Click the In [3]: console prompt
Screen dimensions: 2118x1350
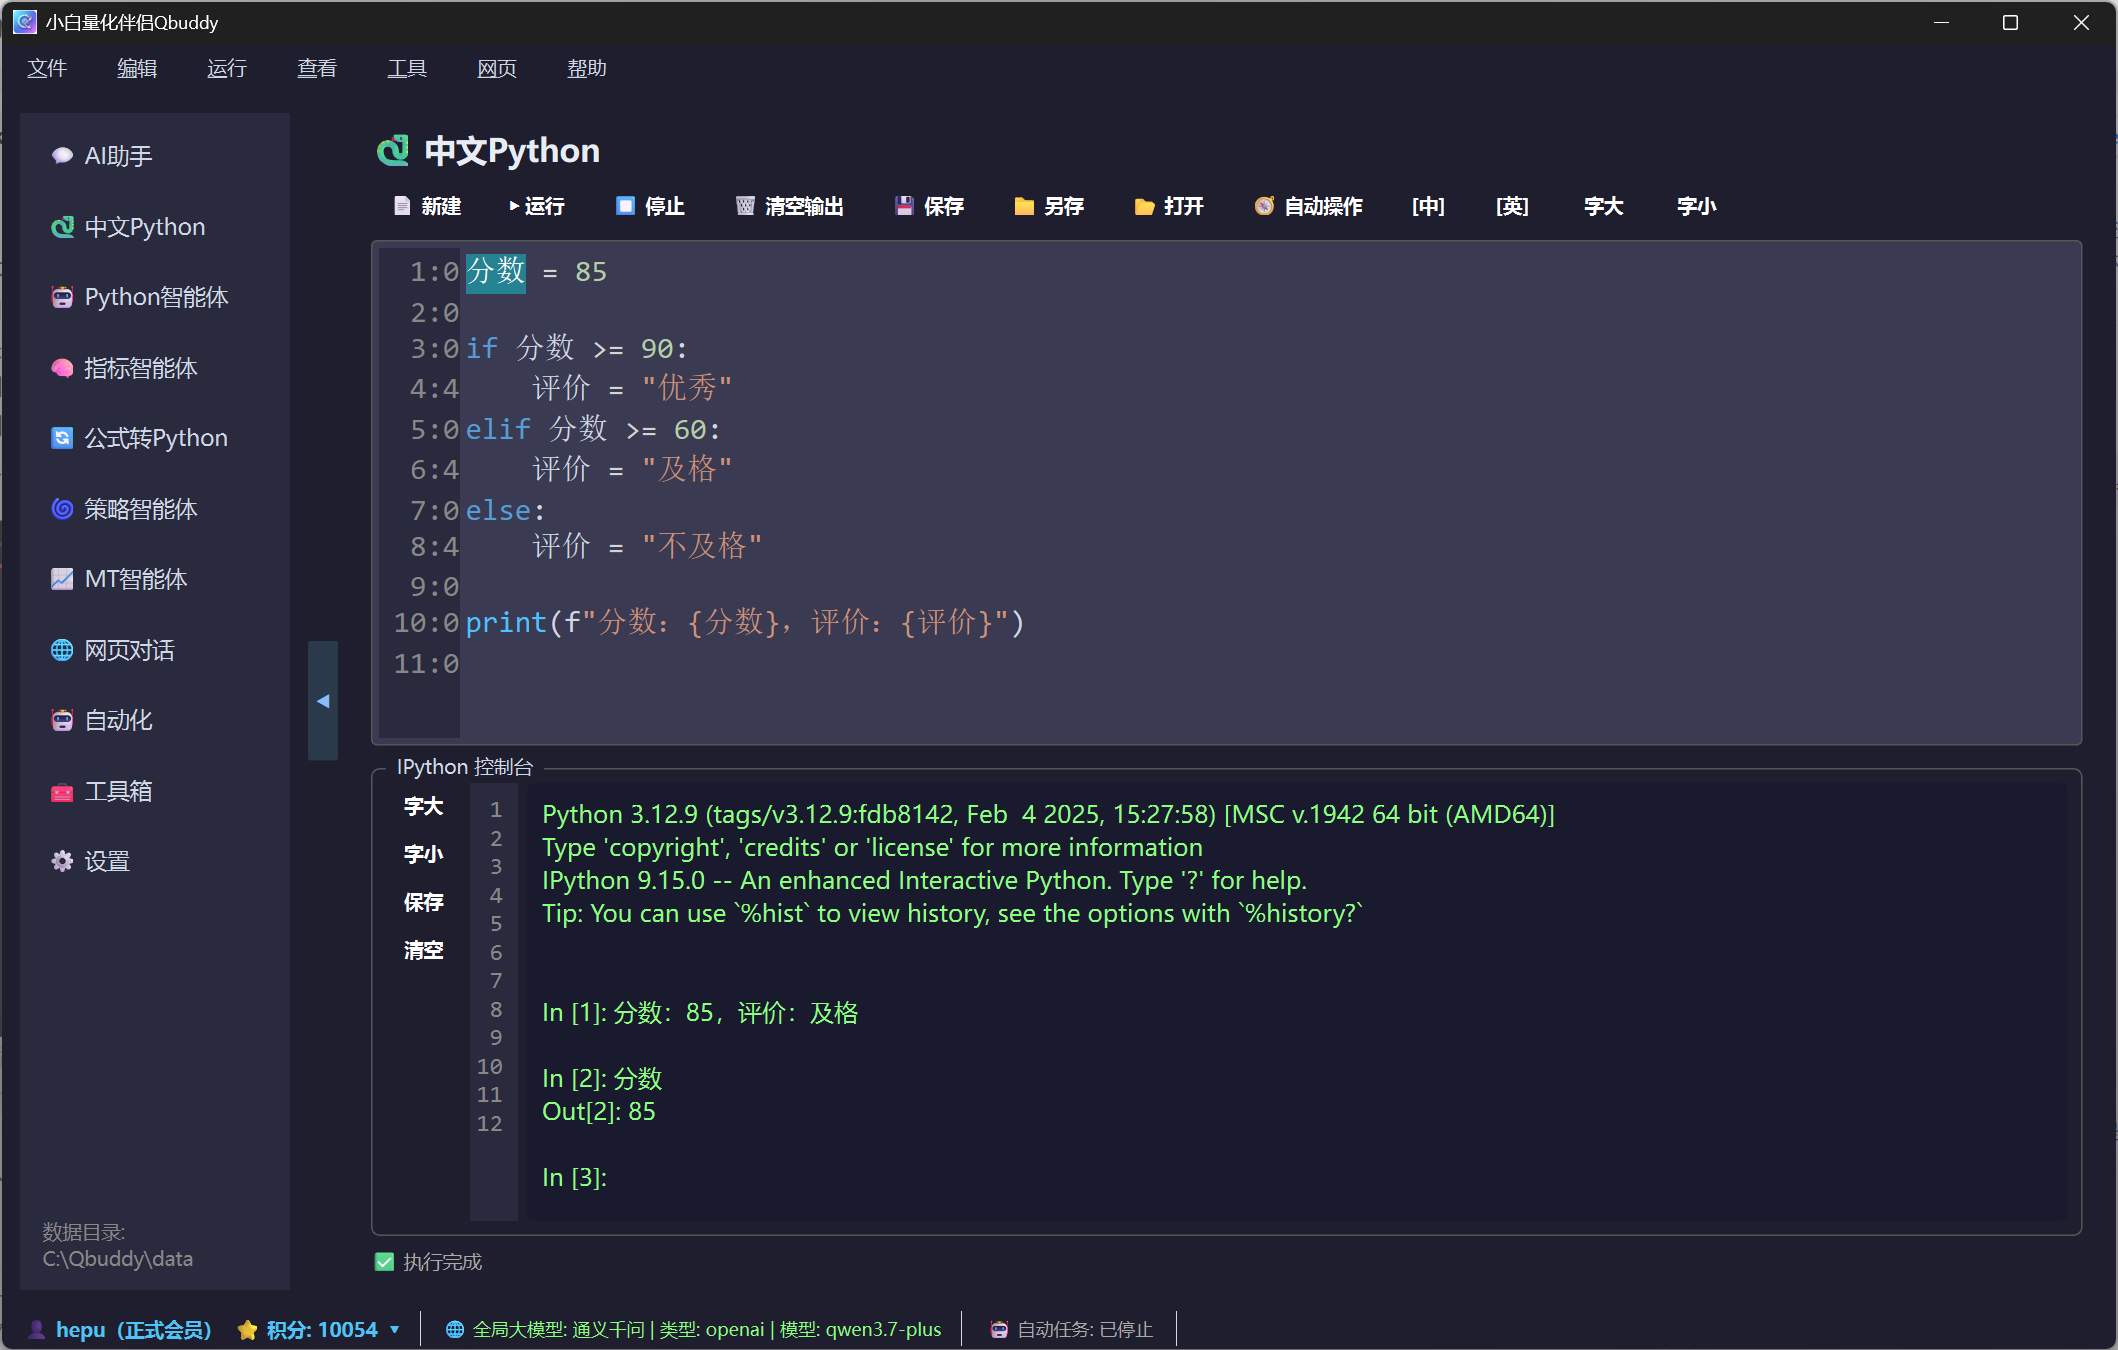click(x=574, y=1178)
